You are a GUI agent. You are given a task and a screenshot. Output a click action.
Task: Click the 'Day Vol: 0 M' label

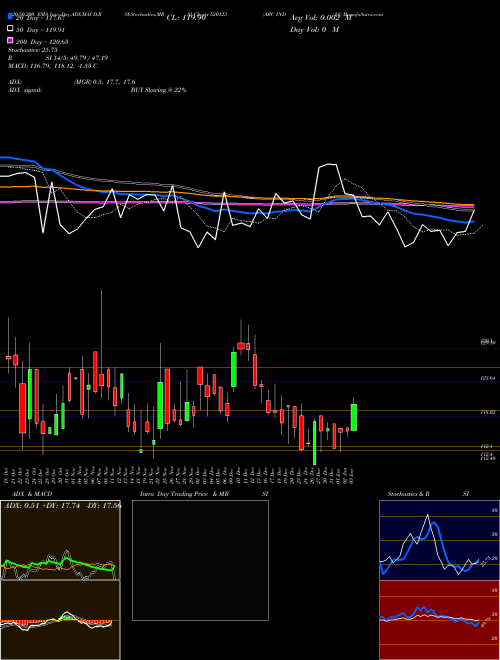(x=314, y=30)
